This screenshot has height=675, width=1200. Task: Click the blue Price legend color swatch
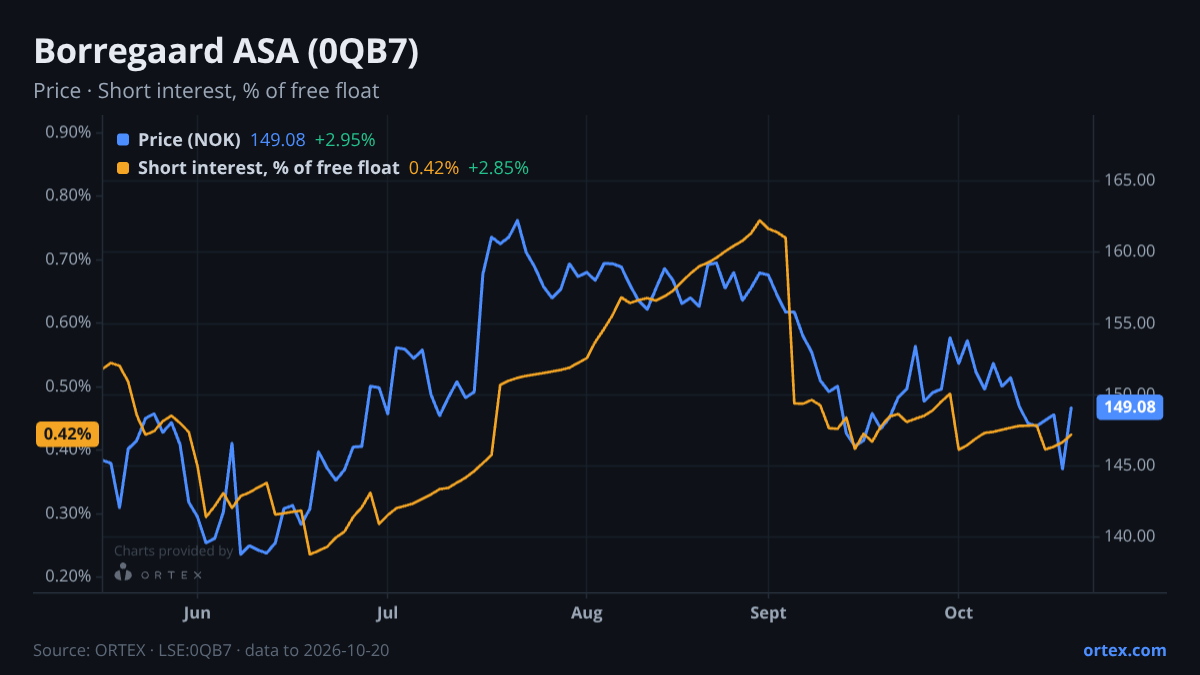click(123, 140)
